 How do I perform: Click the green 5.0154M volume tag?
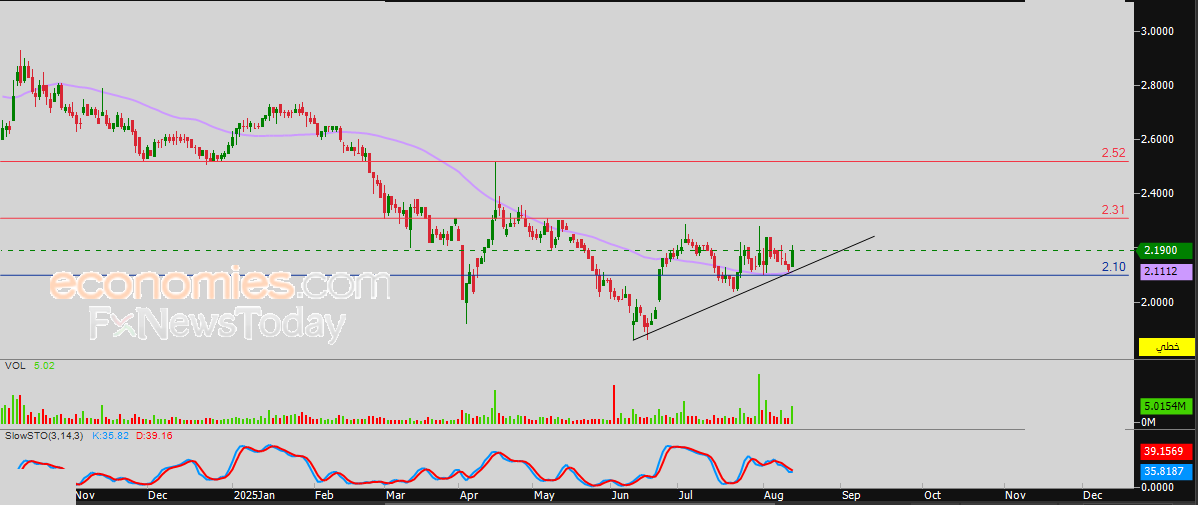click(x=1166, y=406)
